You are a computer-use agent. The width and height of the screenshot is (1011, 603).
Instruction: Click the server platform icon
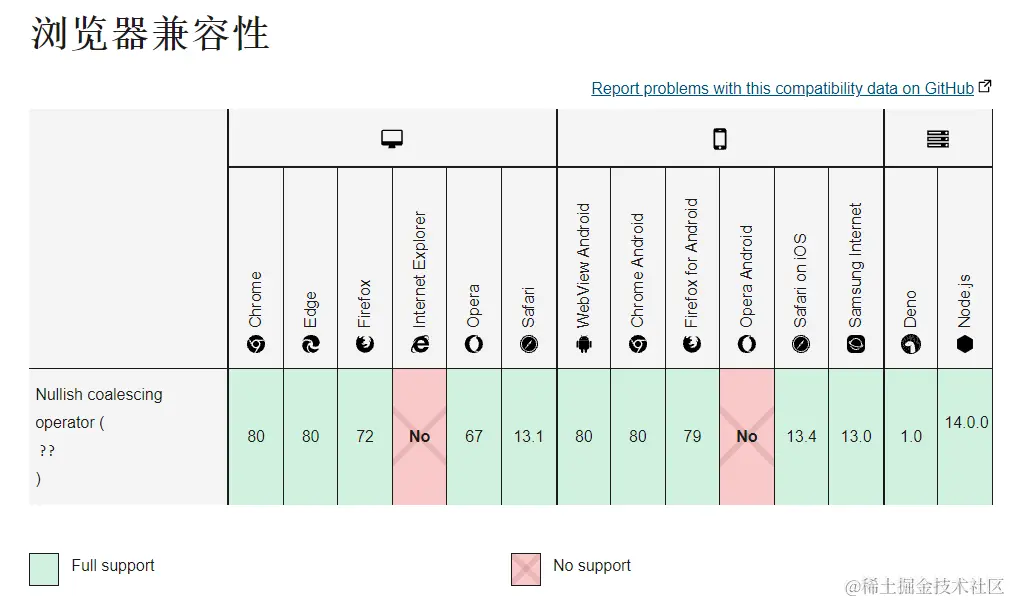[x=937, y=139]
